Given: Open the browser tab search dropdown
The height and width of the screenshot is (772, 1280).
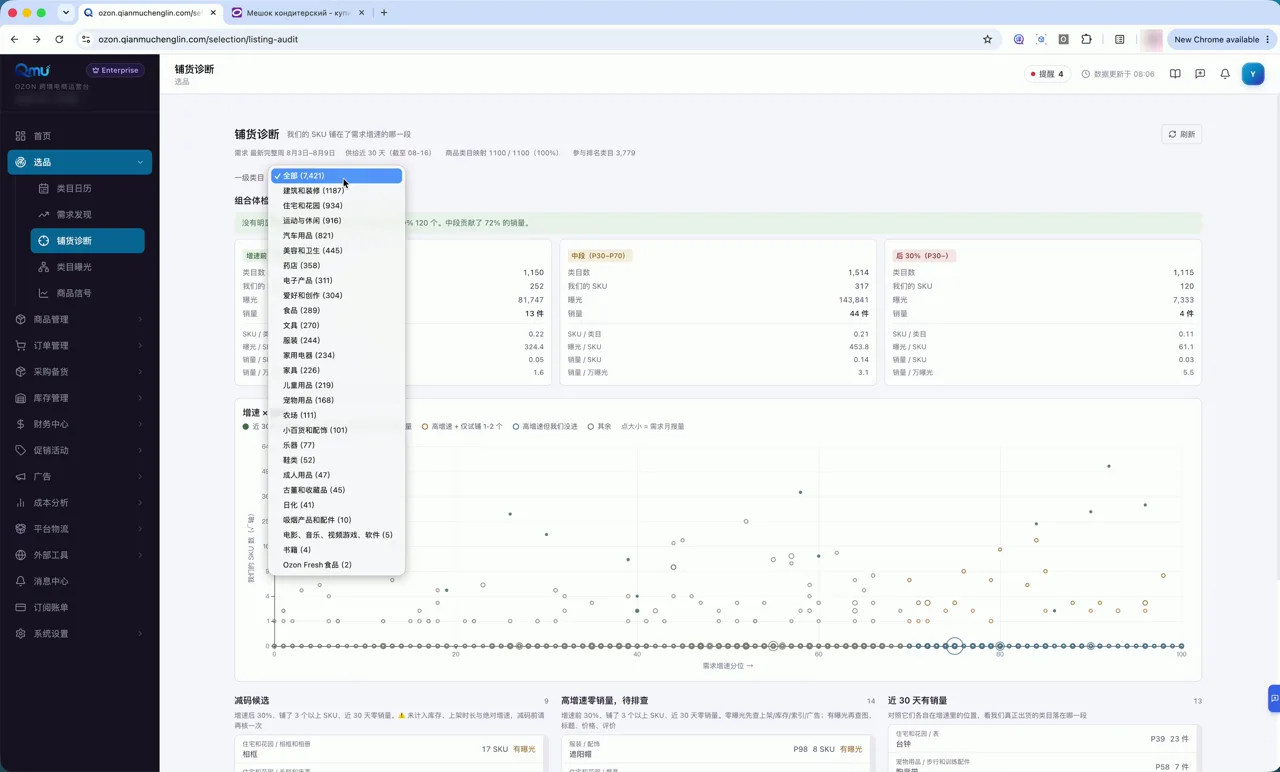Looking at the screenshot, I should (x=65, y=13).
